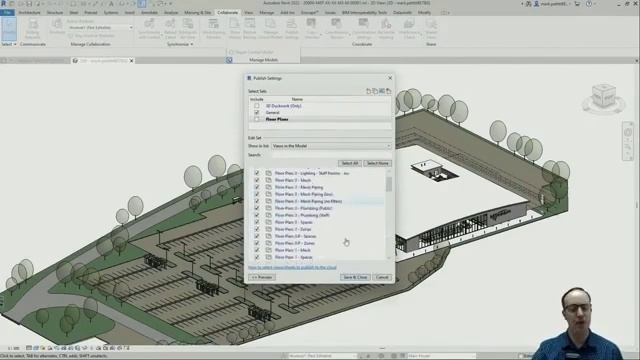640x360 pixels.
Task: Expand the Select panel dropdown
Action: 9,44
